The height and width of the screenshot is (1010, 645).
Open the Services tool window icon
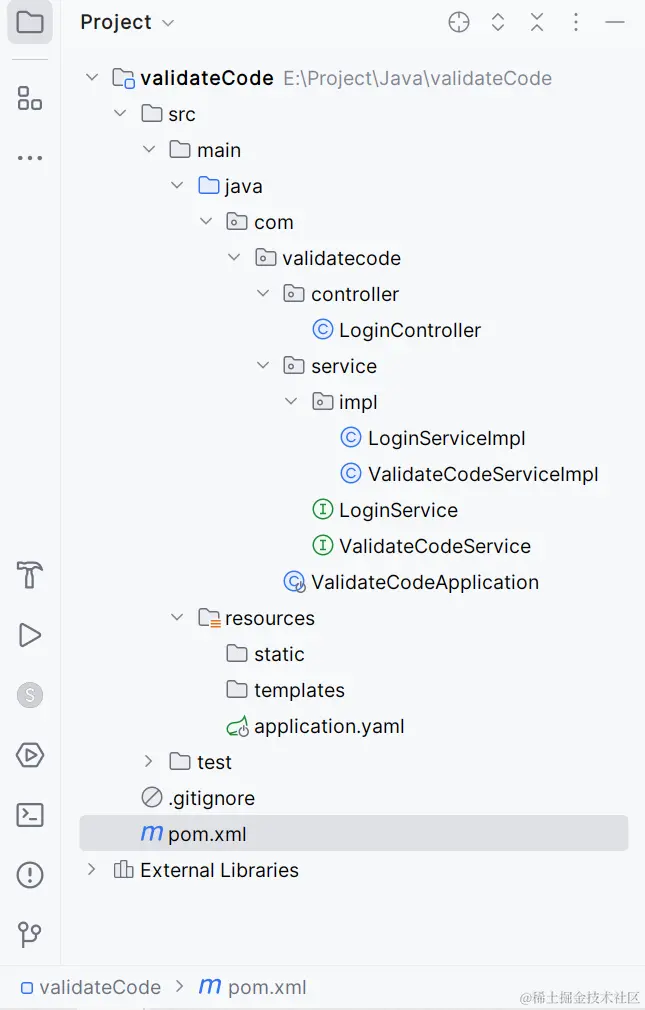point(30,755)
